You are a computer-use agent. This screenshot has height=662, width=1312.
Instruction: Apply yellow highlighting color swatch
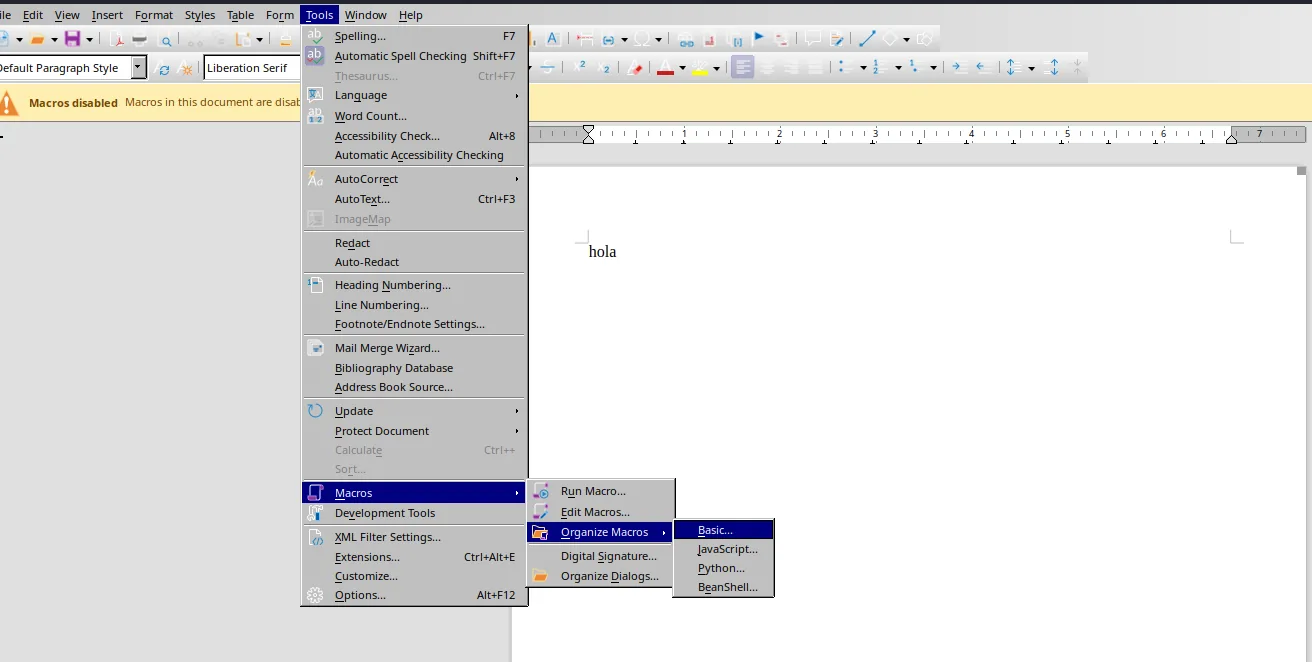pos(700,68)
